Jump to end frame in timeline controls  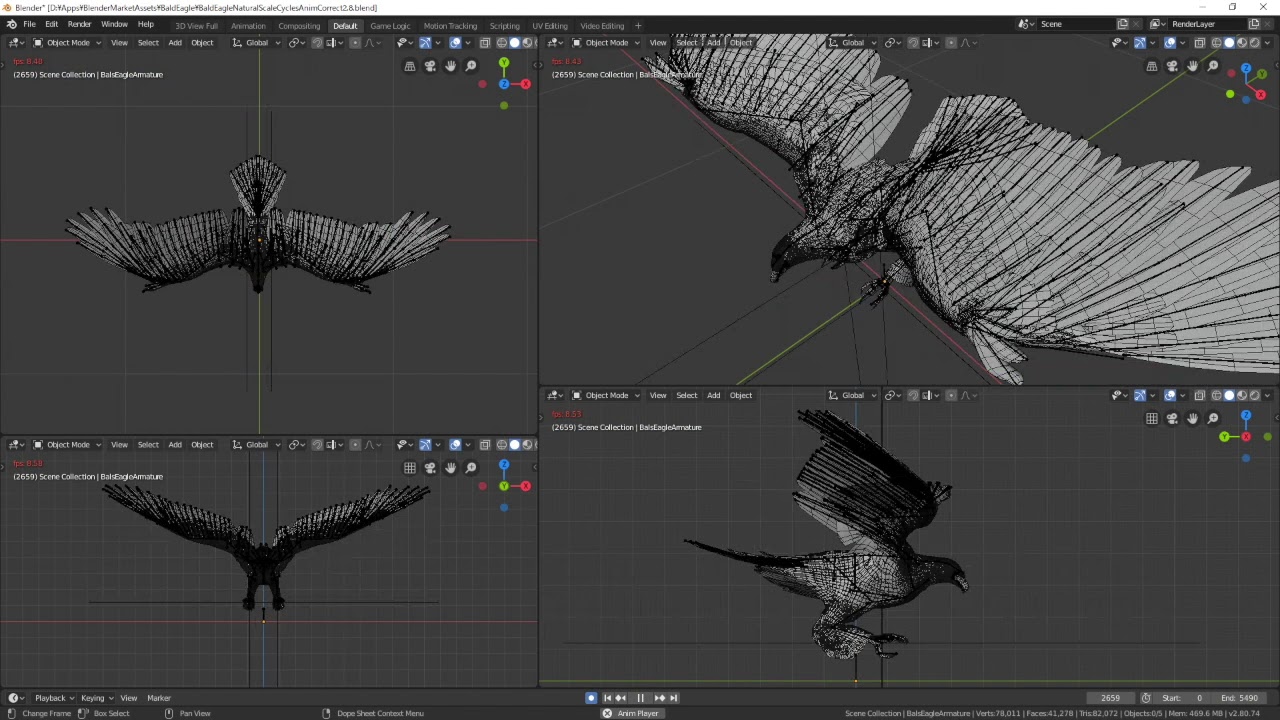[x=674, y=698]
